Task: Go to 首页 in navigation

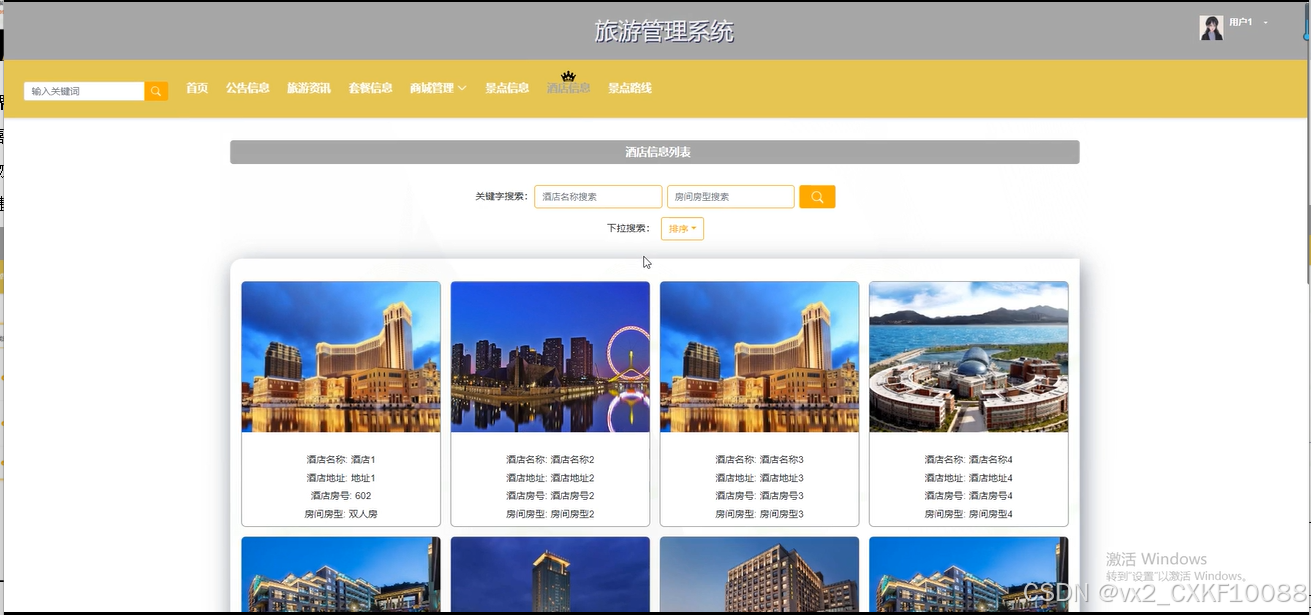Action: pos(197,88)
